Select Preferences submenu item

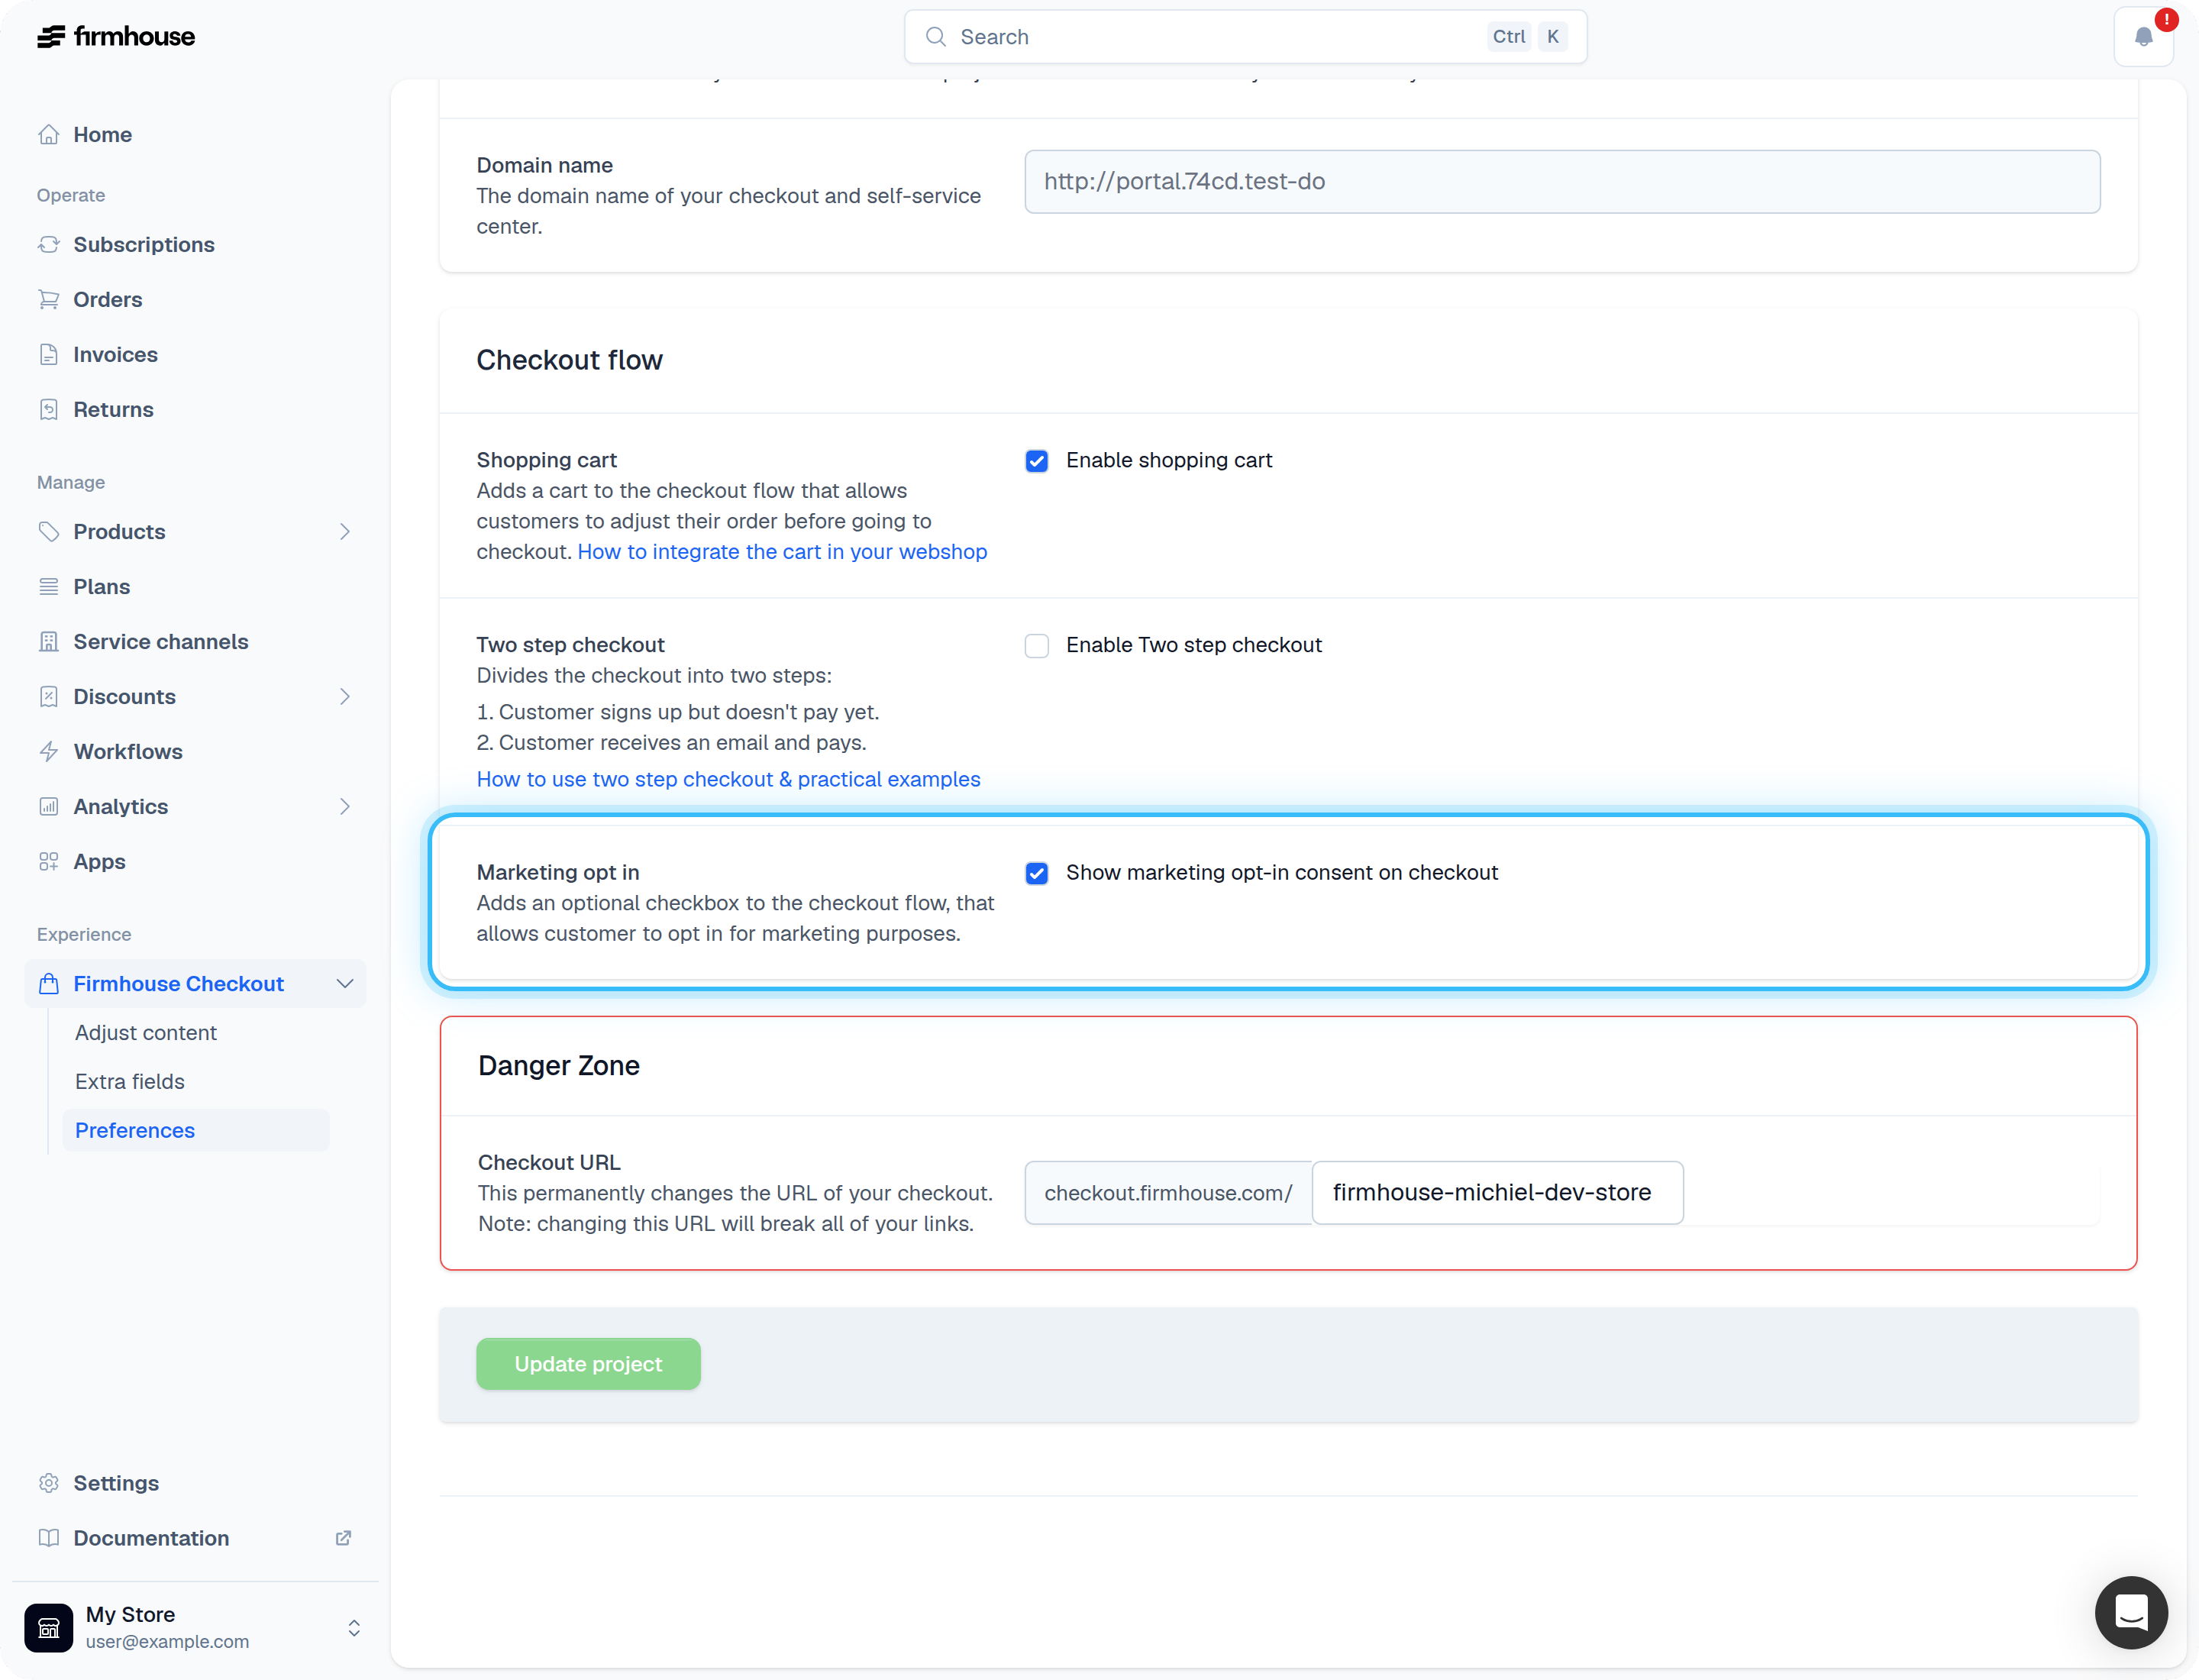tap(196, 1130)
